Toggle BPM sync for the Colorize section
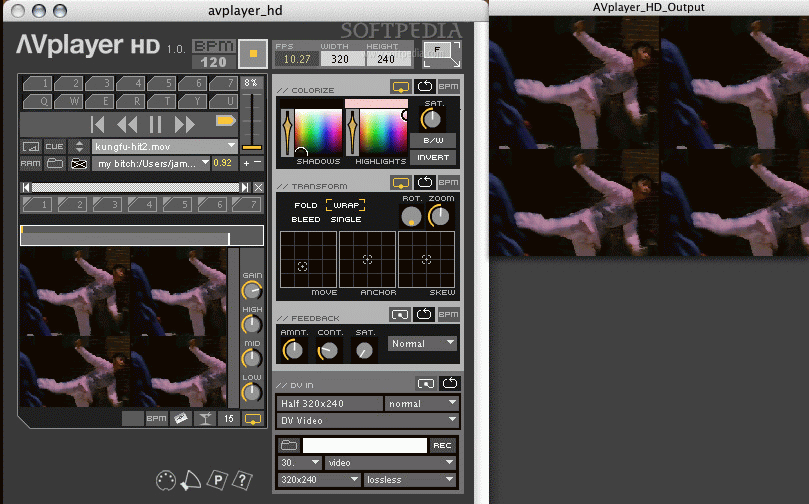809x504 pixels. 448,86
